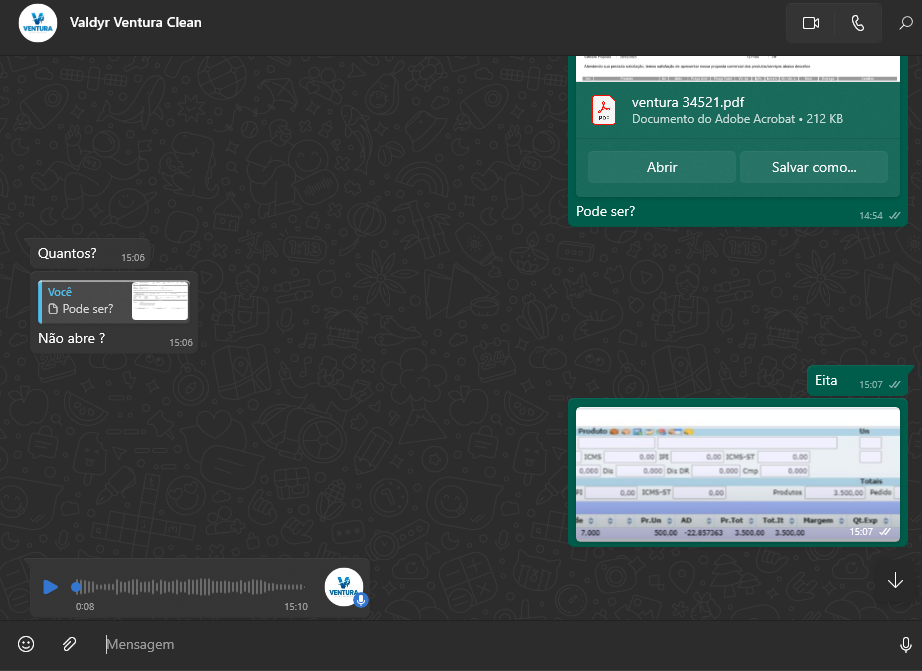
Task: Click Abrir to open the PDF
Action: (661, 167)
